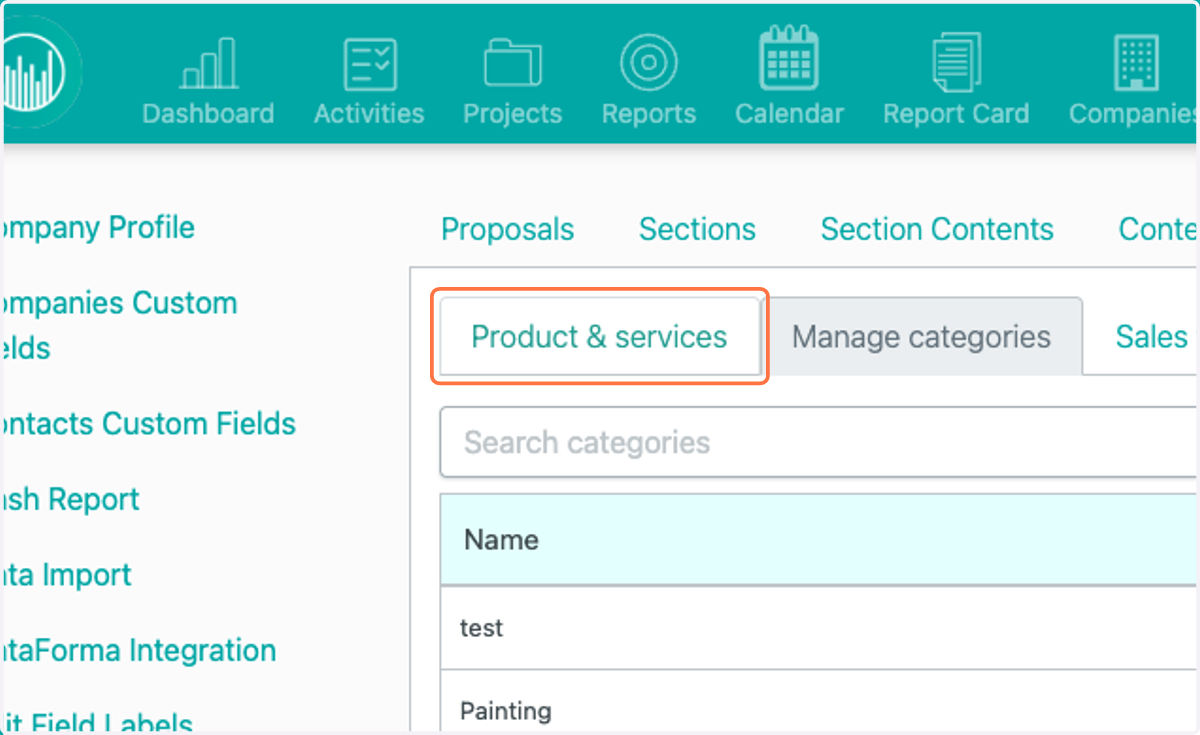Screen dimensions: 1200x735
Task: Click the Search categories field
Action: coord(818,442)
